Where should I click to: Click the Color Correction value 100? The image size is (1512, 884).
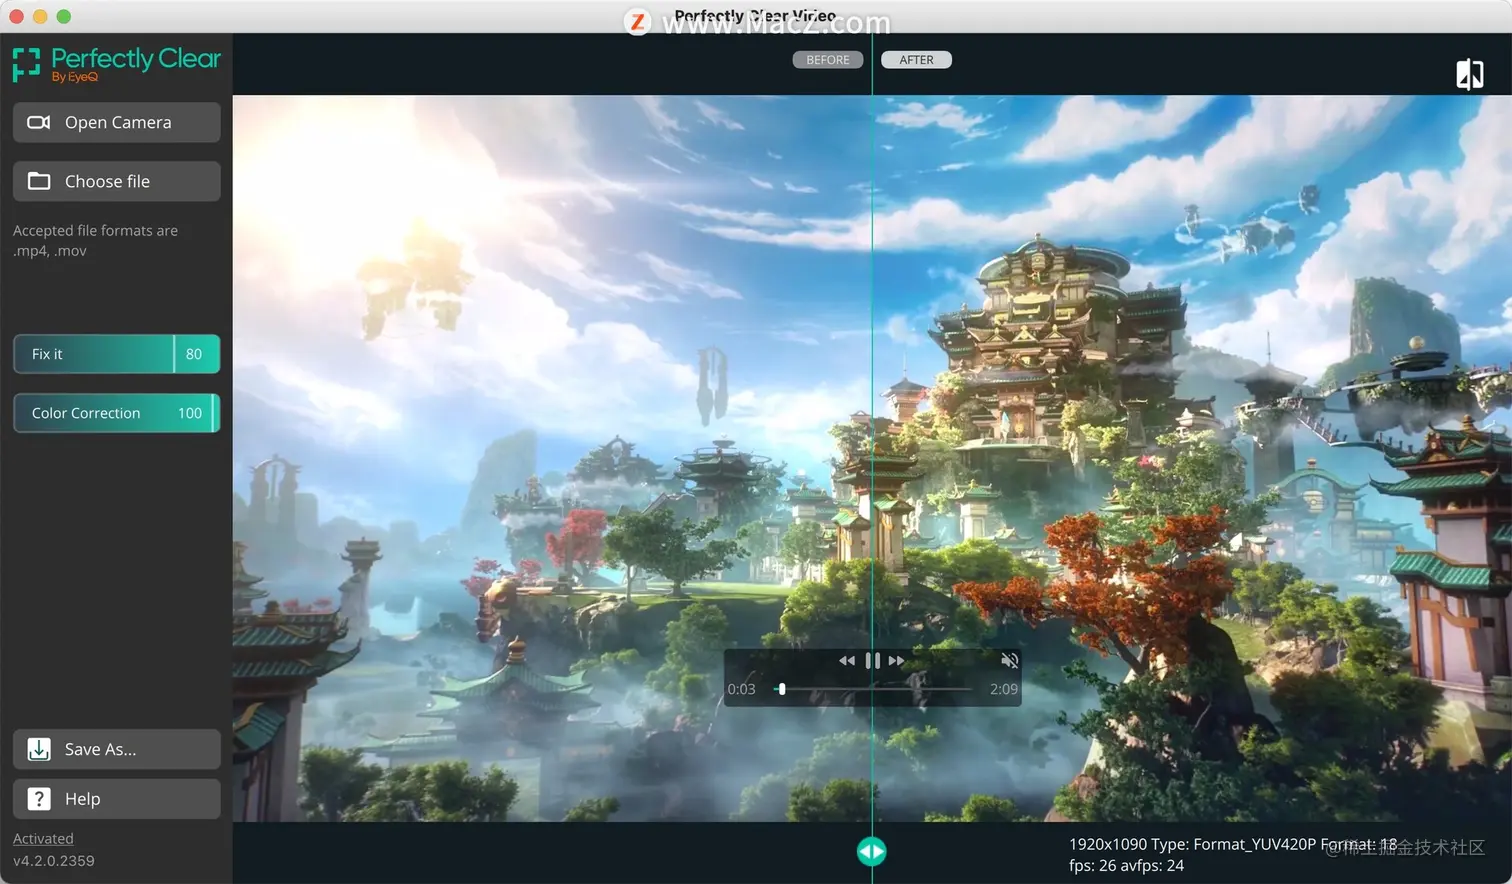[190, 413]
